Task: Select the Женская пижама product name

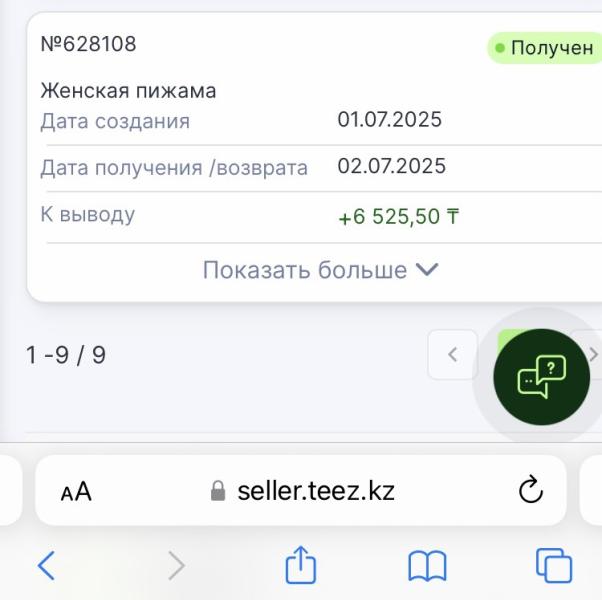Action: (x=128, y=91)
